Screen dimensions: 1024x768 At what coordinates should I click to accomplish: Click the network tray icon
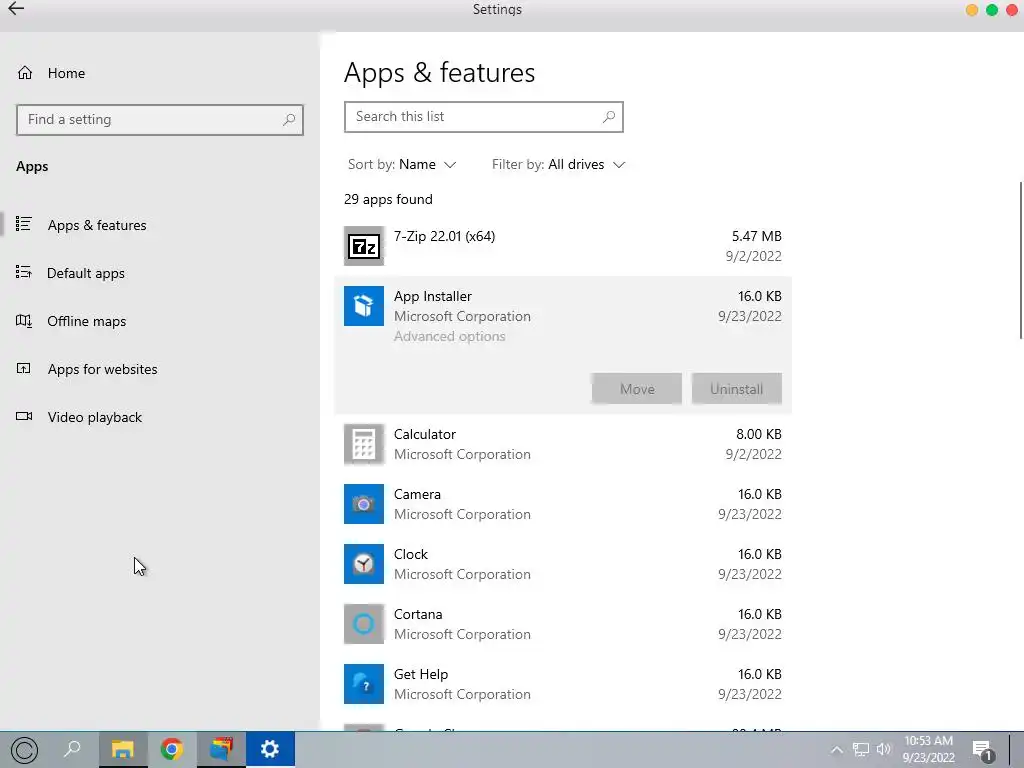click(x=861, y=750)
